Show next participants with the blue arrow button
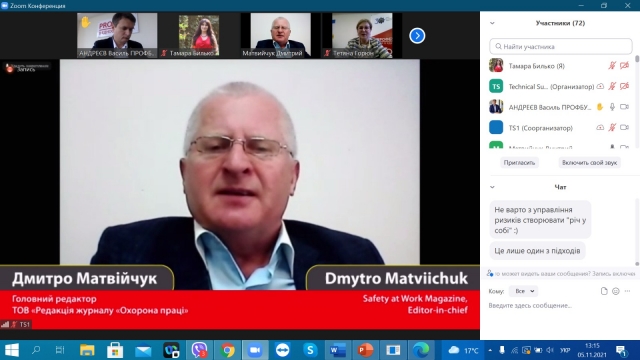 coord(417,36)
